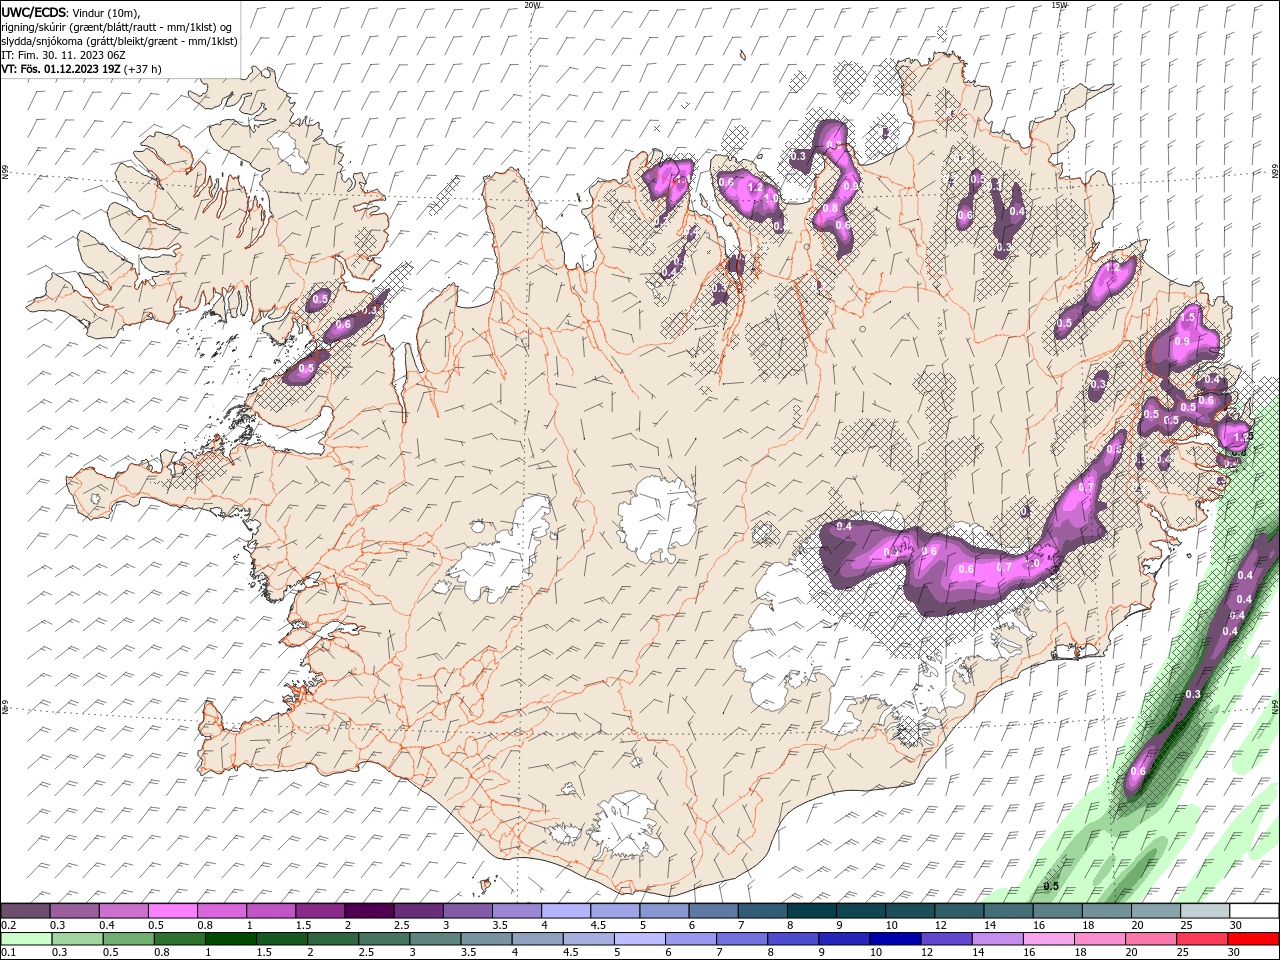Select the rain scale swatch labeled 0.5
The height and width of the screenshot is (960, 1280).
(x=128, y=939)
